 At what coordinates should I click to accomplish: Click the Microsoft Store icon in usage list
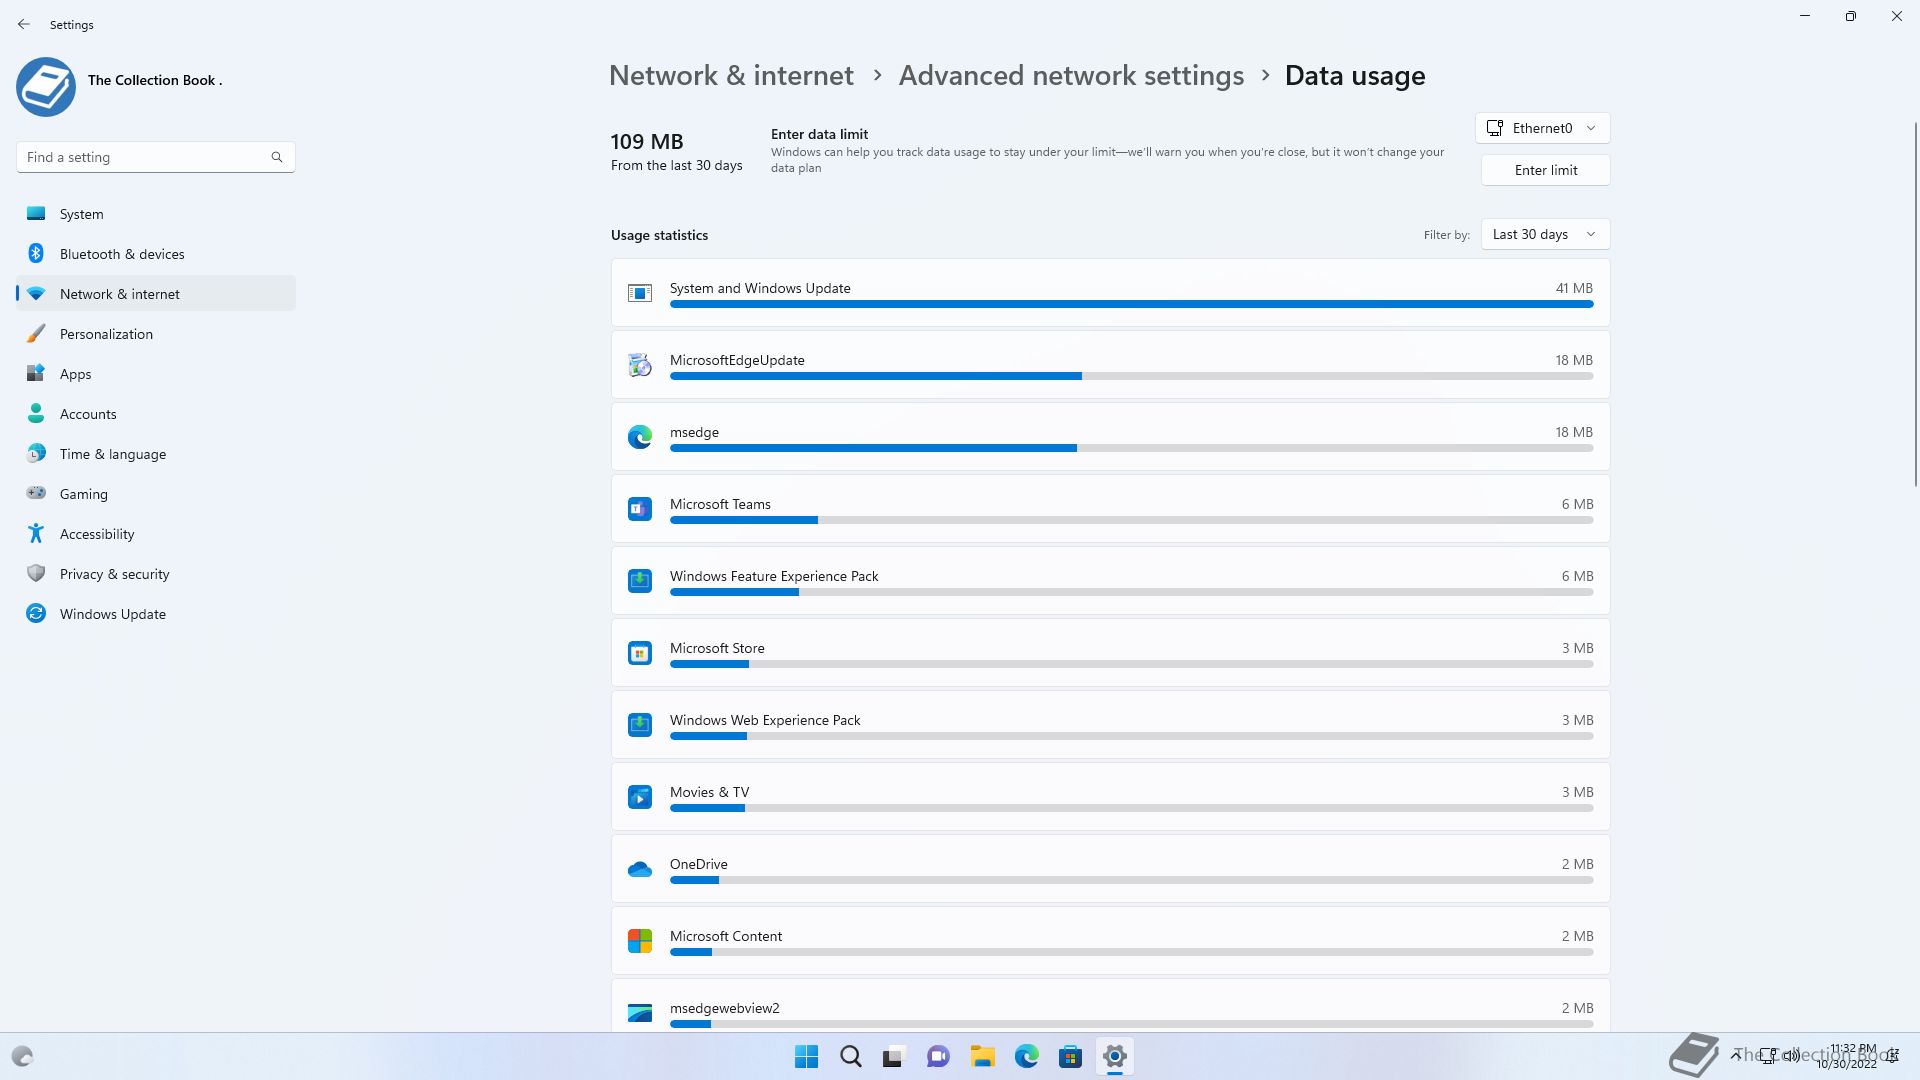click(640, 653)
